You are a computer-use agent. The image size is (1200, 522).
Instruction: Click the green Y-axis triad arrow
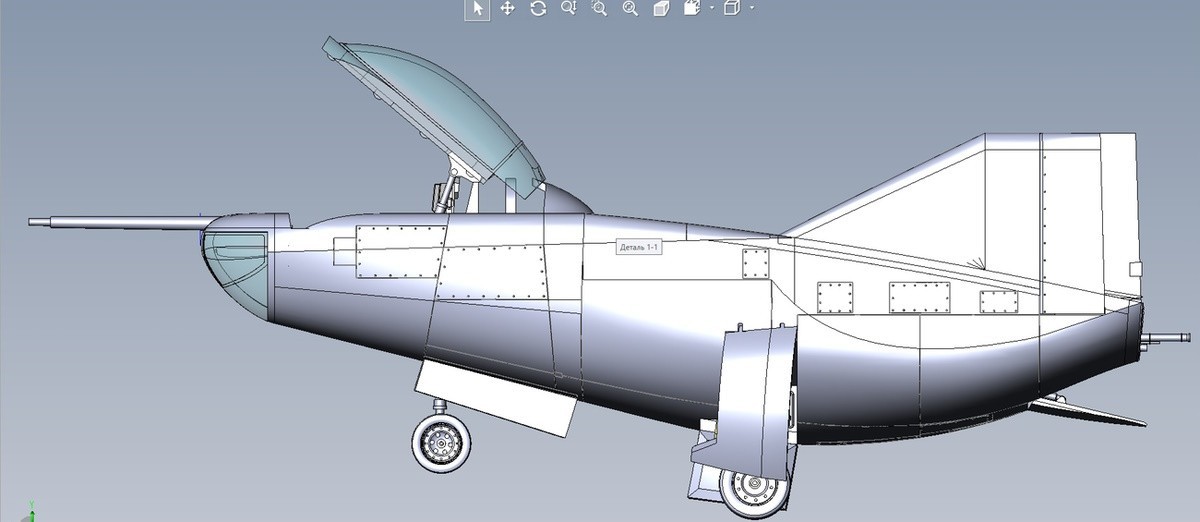[x=33, y=508]
